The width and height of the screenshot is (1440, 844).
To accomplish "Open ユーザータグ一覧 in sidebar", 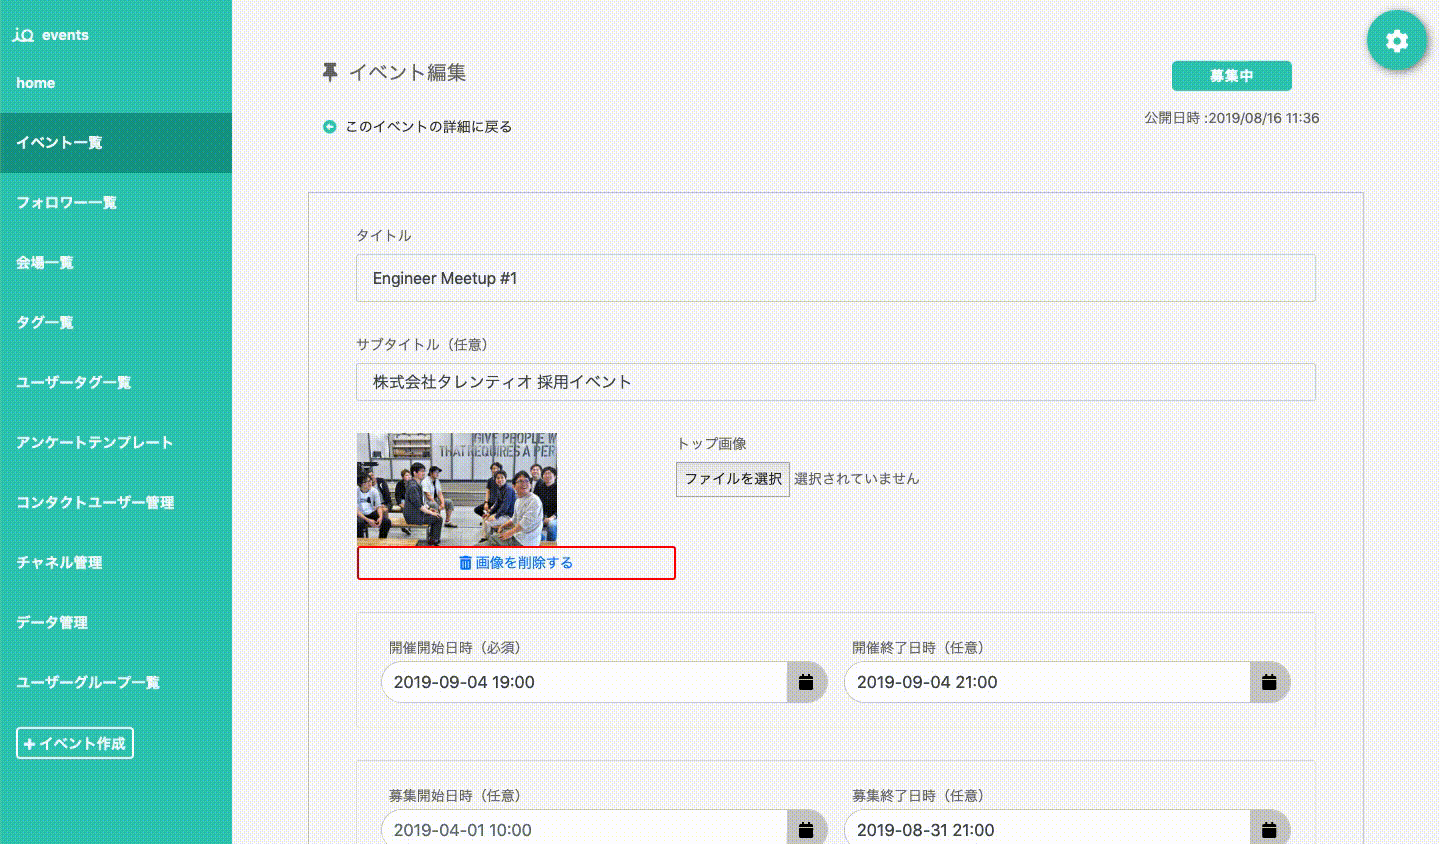I will tap(116, 382).
